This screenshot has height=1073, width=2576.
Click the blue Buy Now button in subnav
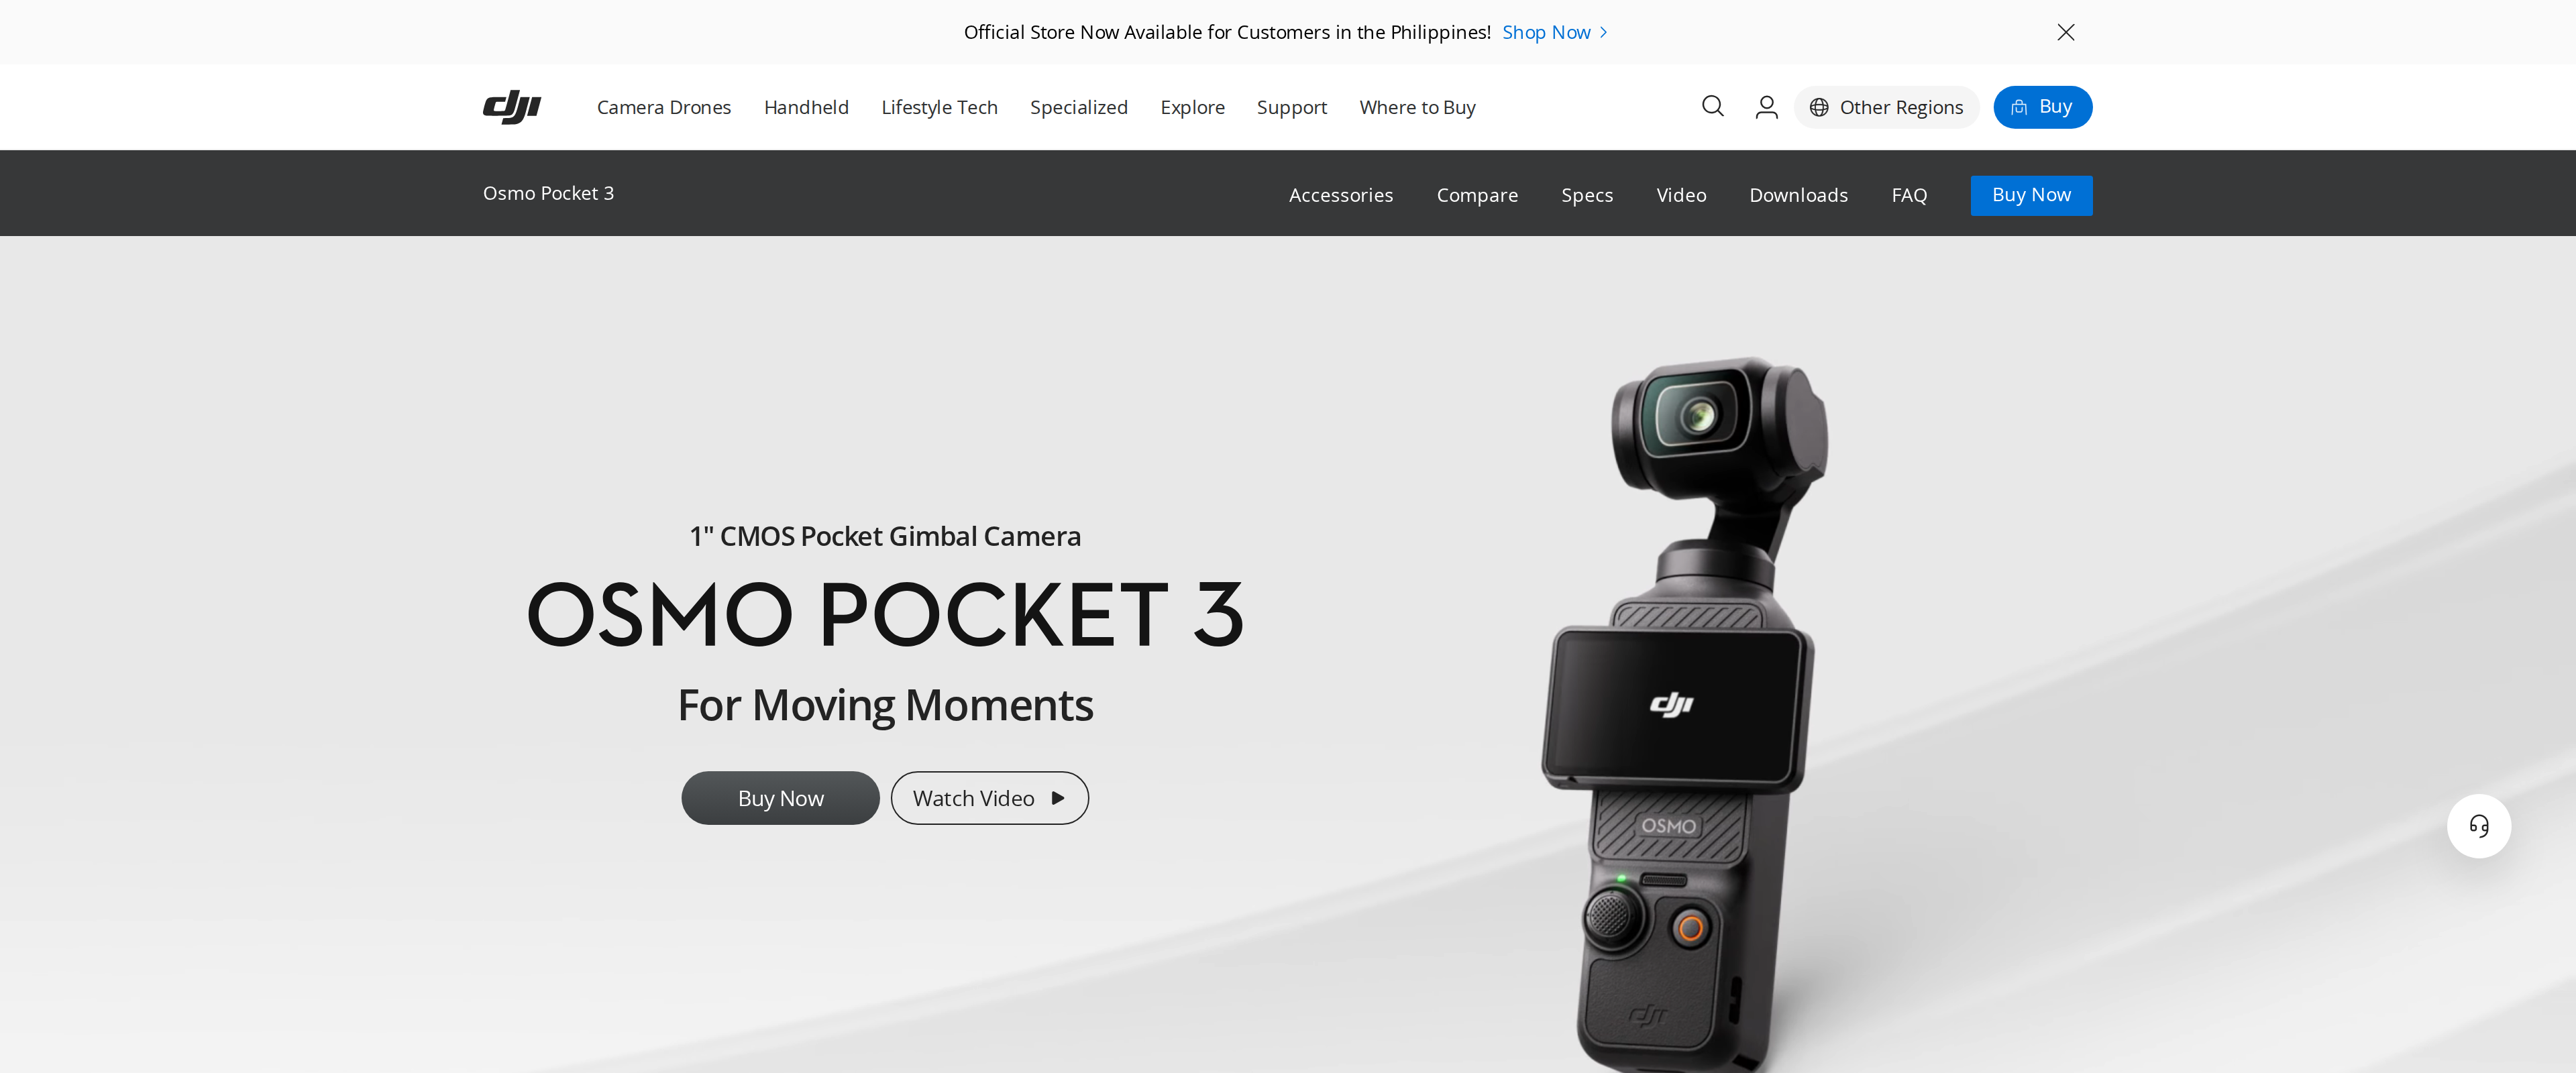2031,195
